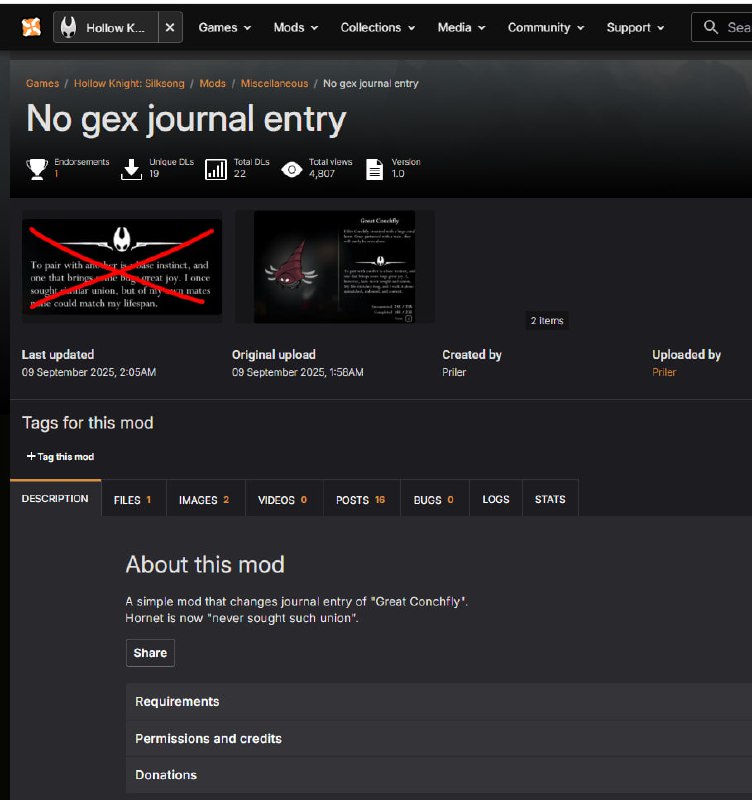The image size is (752, 800).
Task: Click the total views eye icon
Action: [x=291, y=169]
